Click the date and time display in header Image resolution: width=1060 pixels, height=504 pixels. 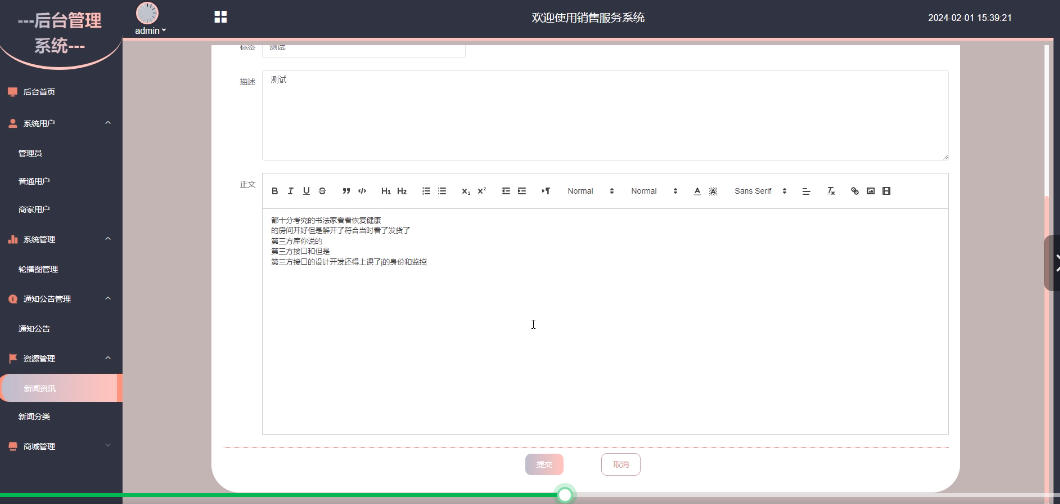point(969,18)
